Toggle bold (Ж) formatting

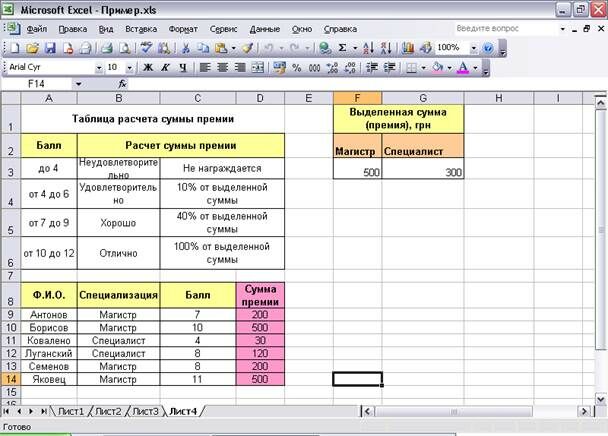pyautogui.click(x=148, y=67)
